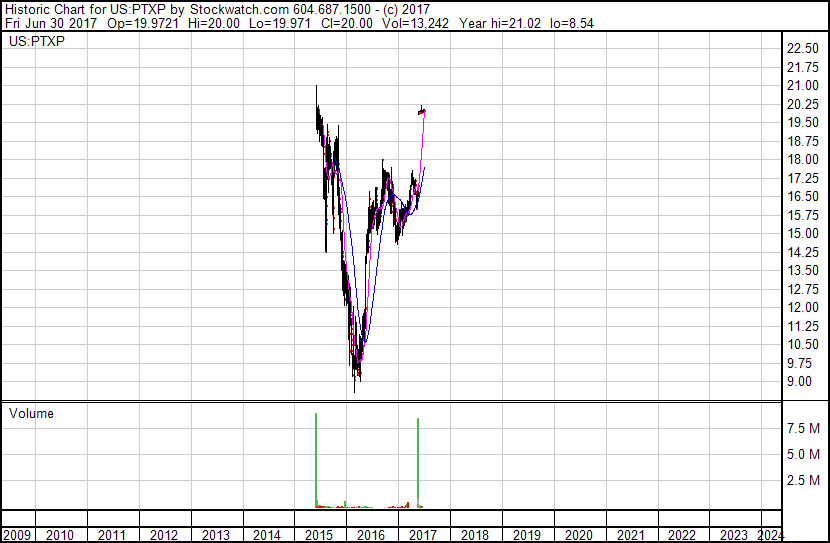Click the 16.50 price axis value
The image size is (830, 543).
click(803, 196)
